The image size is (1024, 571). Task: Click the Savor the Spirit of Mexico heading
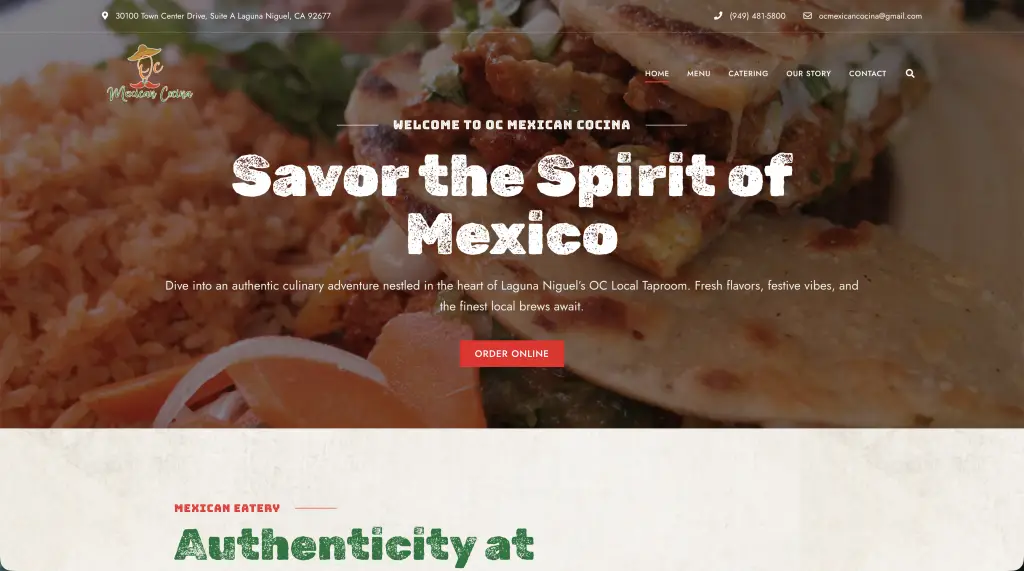coord(512,204)
